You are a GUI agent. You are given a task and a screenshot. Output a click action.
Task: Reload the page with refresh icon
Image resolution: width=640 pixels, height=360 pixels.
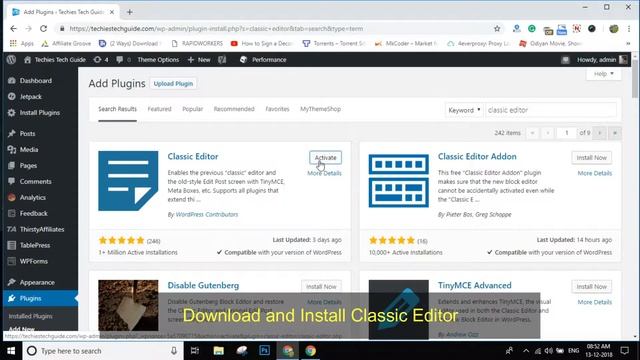[44, 29]
